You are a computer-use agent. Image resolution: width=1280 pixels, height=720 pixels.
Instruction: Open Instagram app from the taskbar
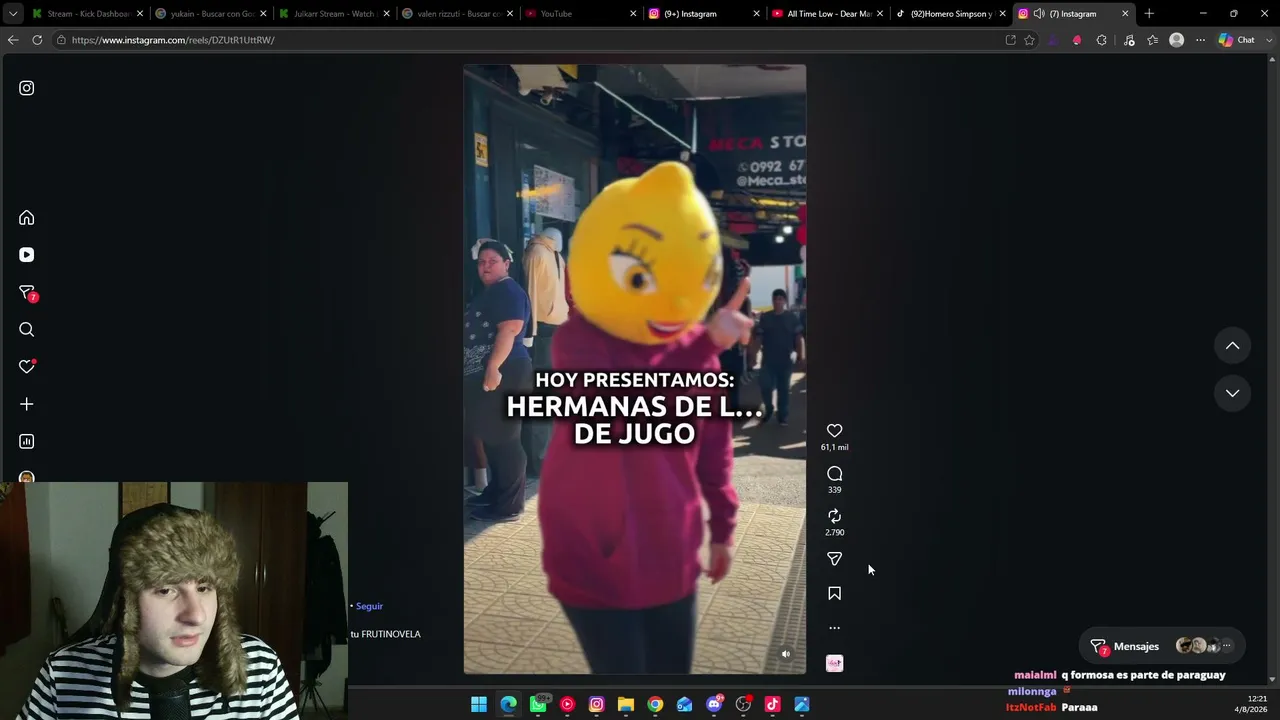pos(597,704)
